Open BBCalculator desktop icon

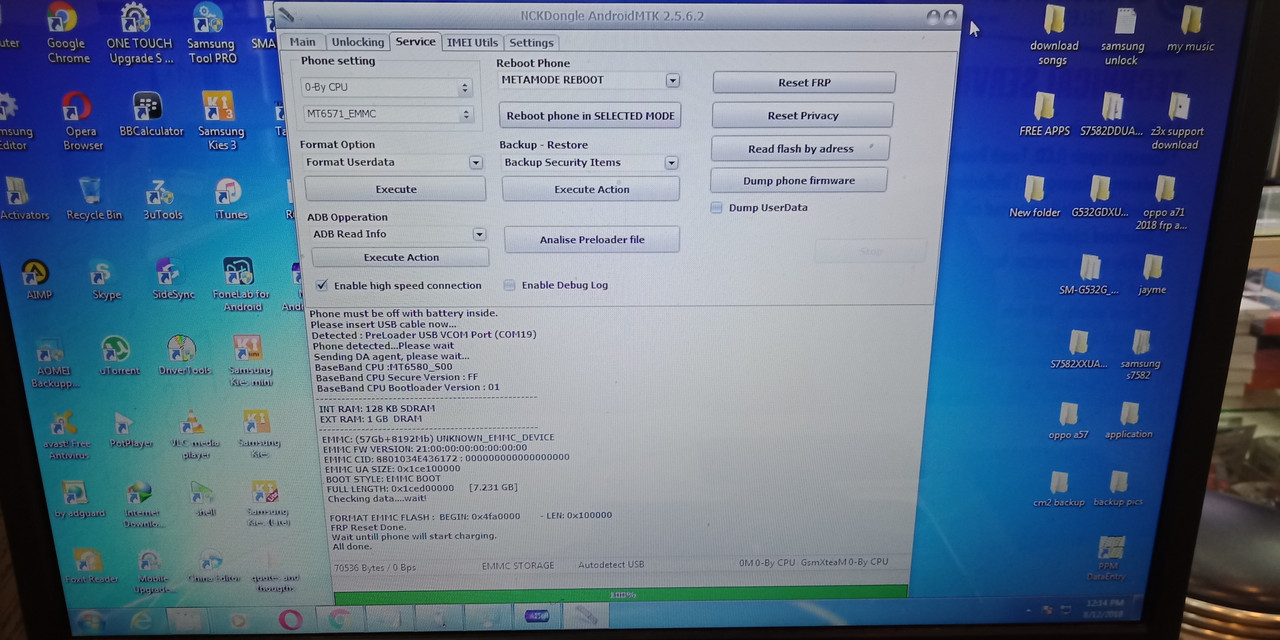[151, 115]
